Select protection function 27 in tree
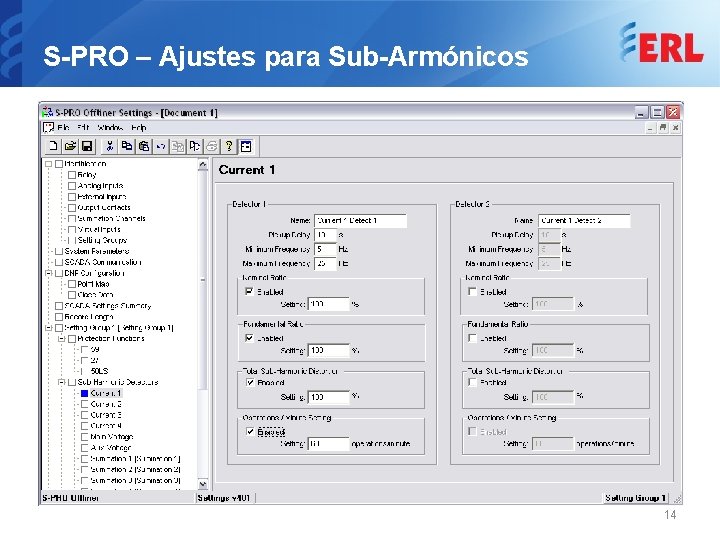Screen dimensions: 720x540 tap(95, 360)
